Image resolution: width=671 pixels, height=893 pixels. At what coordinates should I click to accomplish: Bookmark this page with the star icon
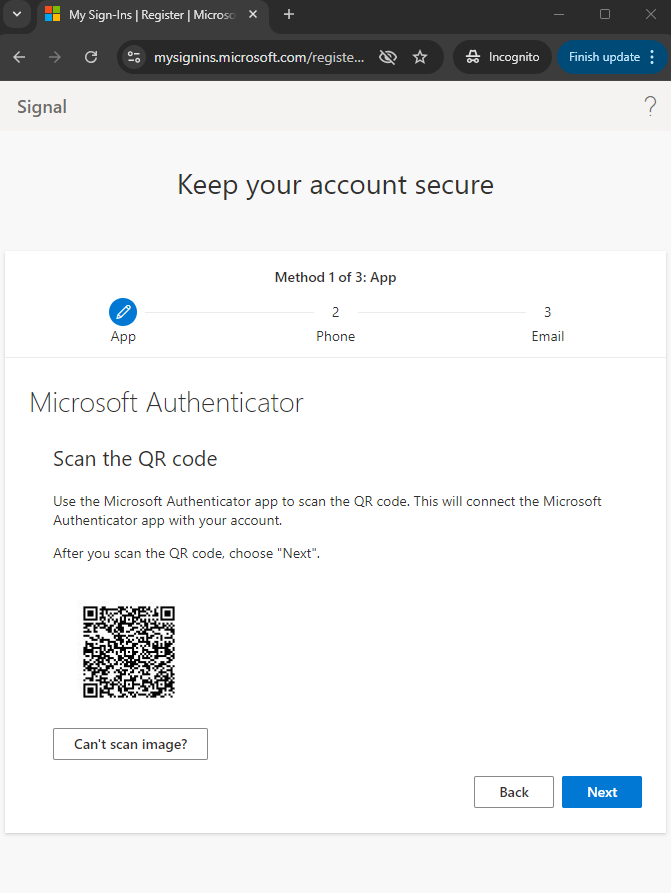click(x=420, y=57)
